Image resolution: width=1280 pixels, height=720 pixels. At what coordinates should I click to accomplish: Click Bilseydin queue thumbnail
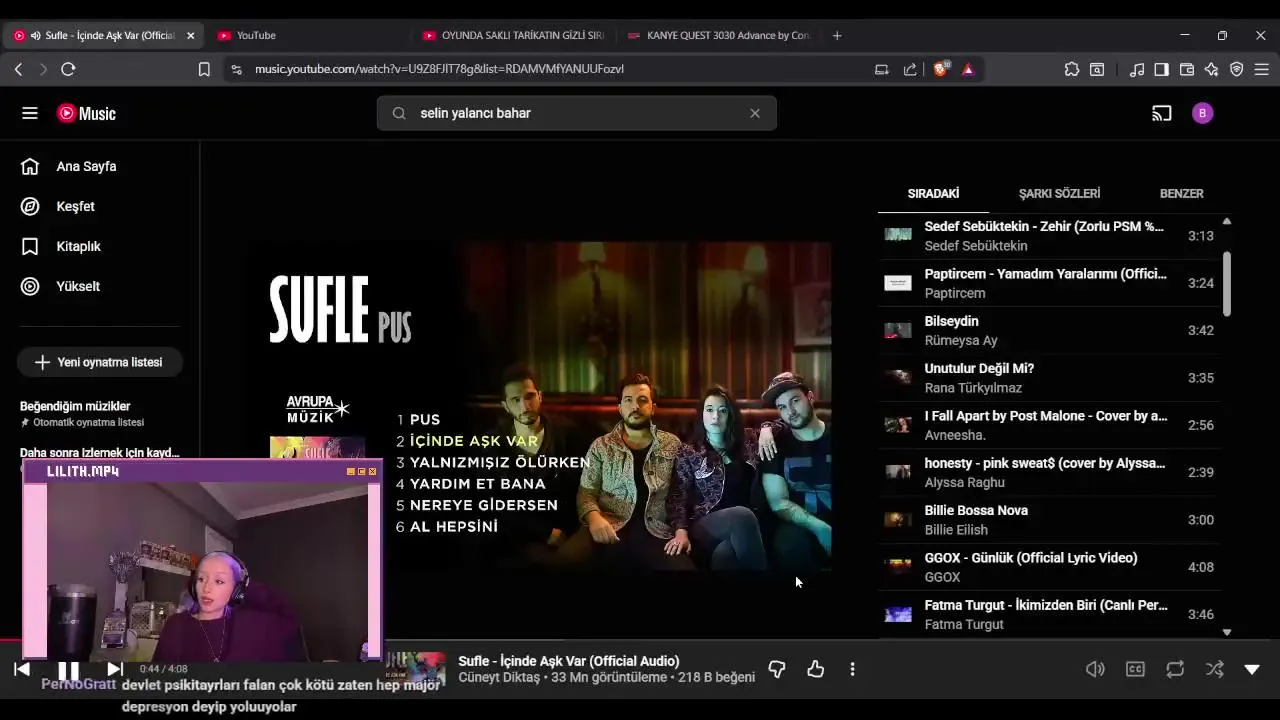click(898, 330)
